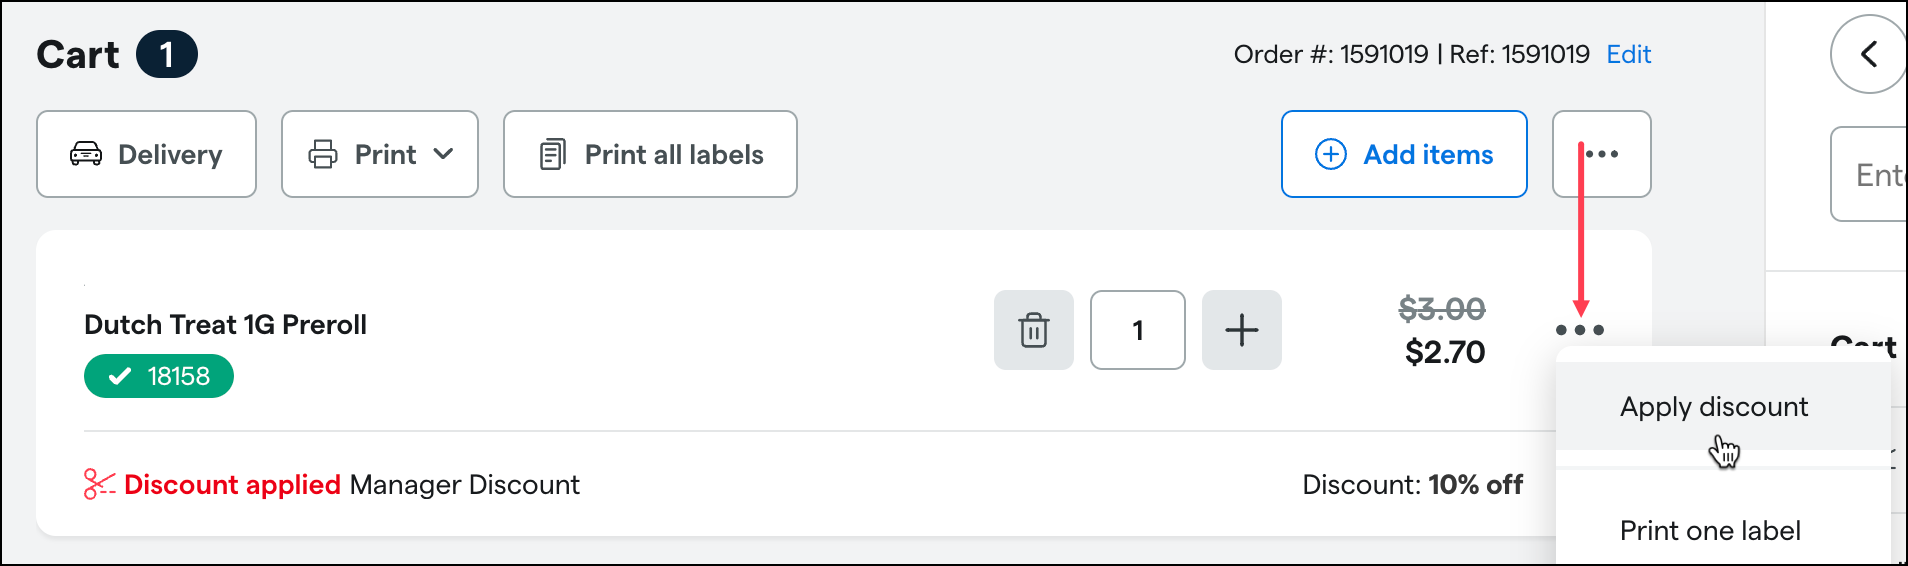Click the scissors Discount applied icon
1908x566 pixels.
click(99, 485)
